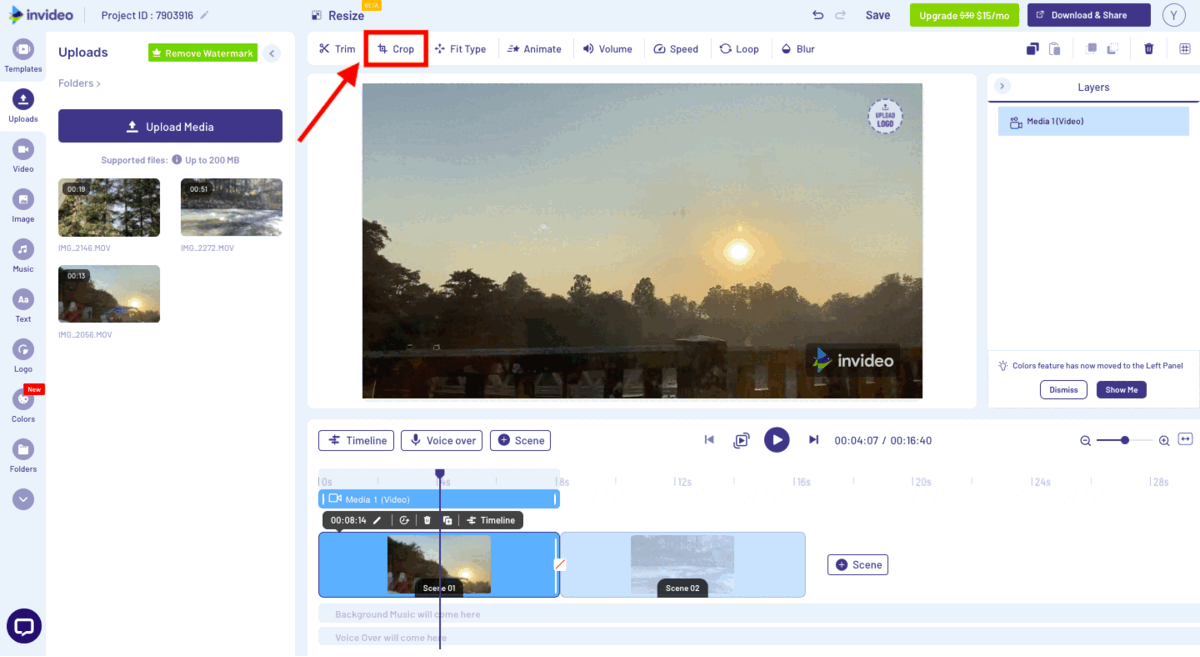Select the IMG_2272.MOV thumbnail
This screenshot has width=1200, height=657.
(231, 207)
